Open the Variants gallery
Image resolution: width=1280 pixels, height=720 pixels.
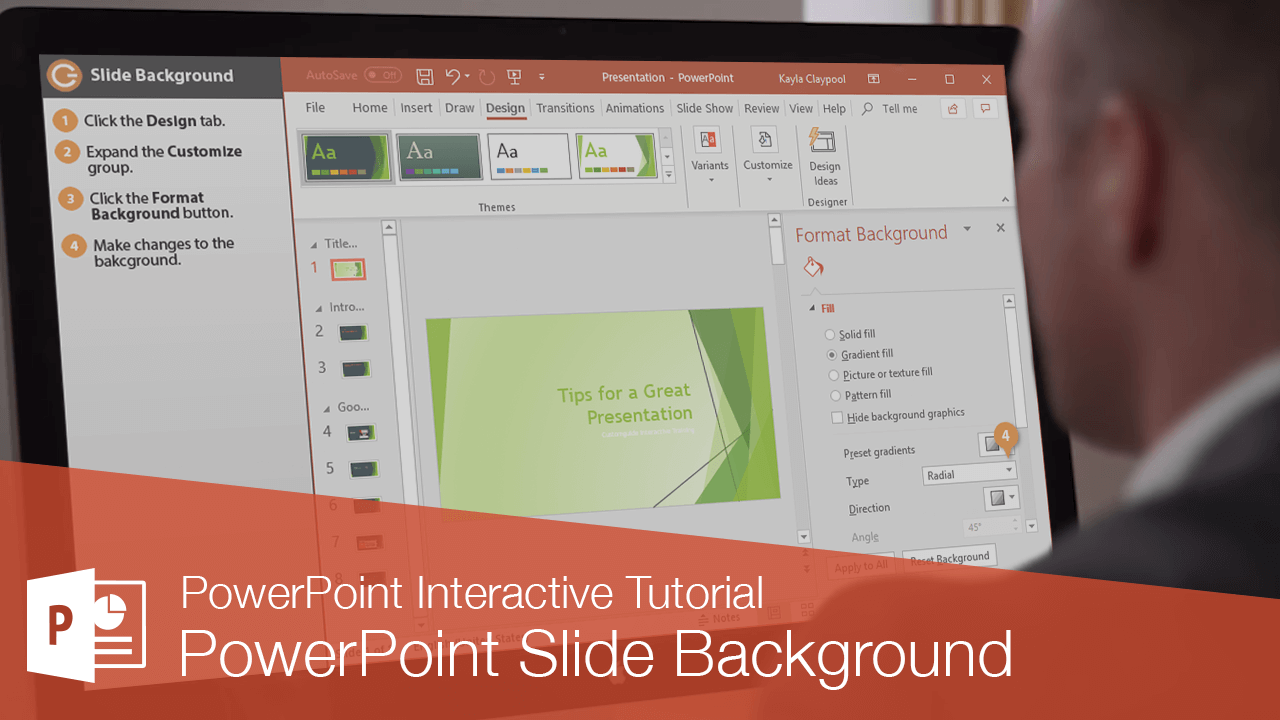[710, 158]
